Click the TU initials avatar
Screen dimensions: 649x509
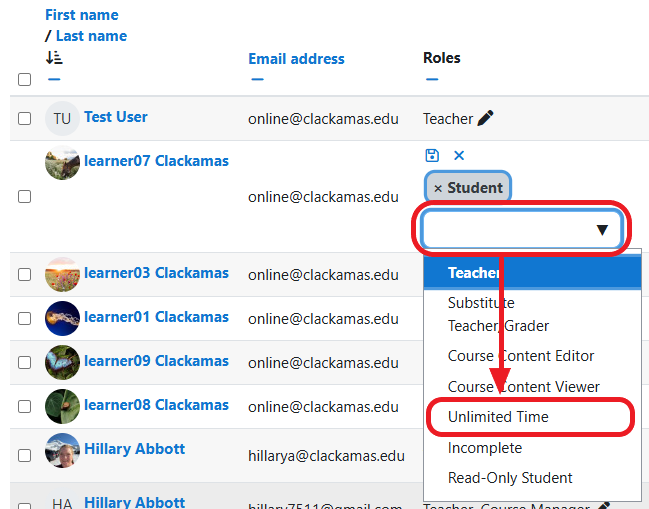(62, 119)
